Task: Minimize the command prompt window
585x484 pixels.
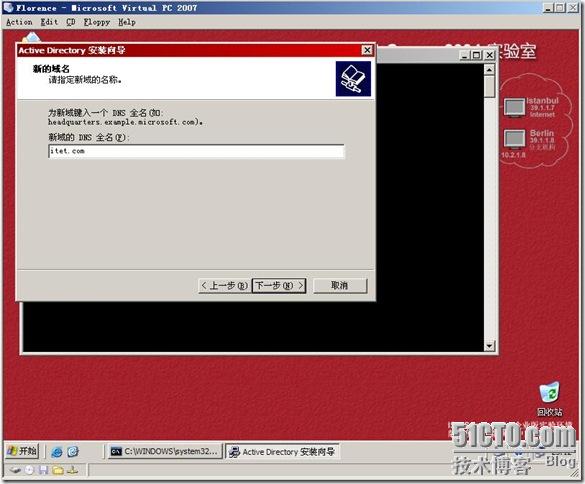Action: click(x=464, y=55)
